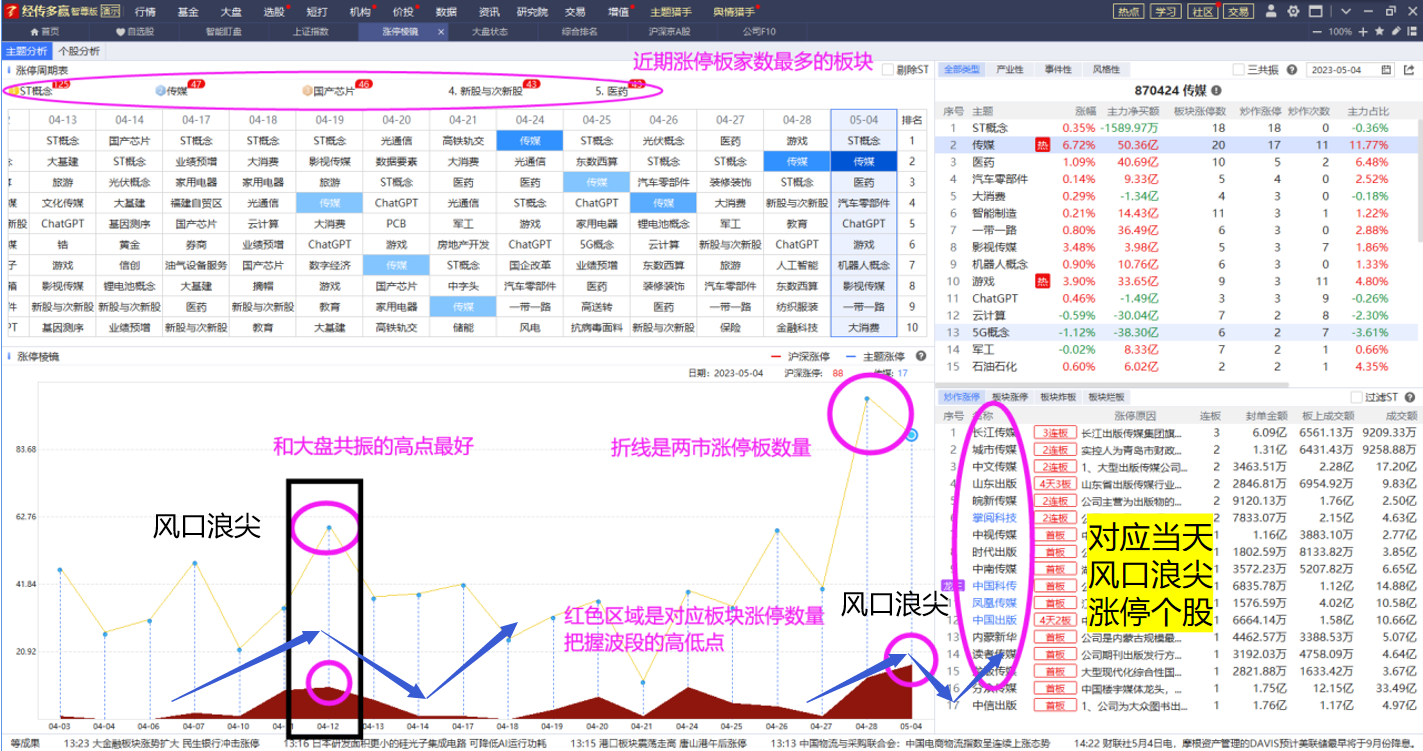The height and width of the screenshot is (751, 1423).
Task: Open the 主题猎手 menu
Action: pyautogui.click(x=670, y=12)
